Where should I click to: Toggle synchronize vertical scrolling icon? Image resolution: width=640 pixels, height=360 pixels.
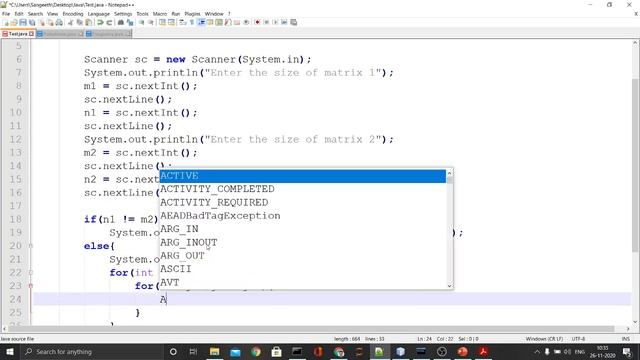(x=162, y=22)
